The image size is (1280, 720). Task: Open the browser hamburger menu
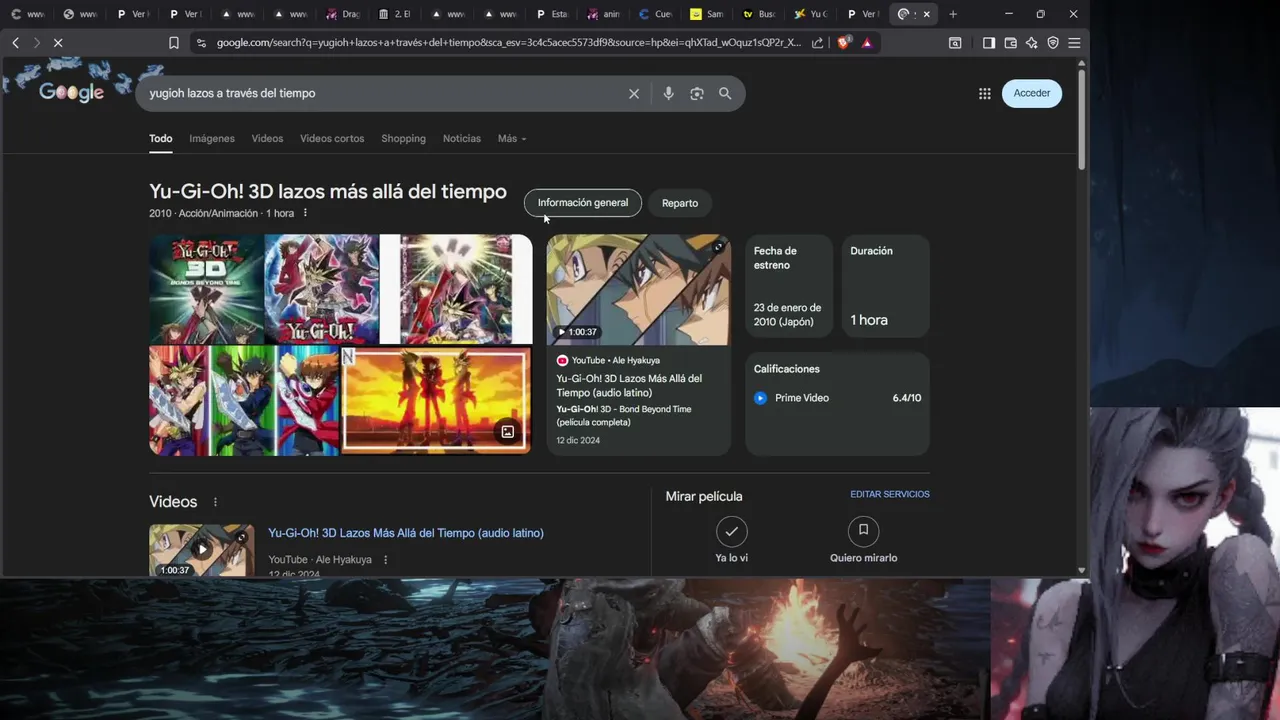coord(1074,43)
